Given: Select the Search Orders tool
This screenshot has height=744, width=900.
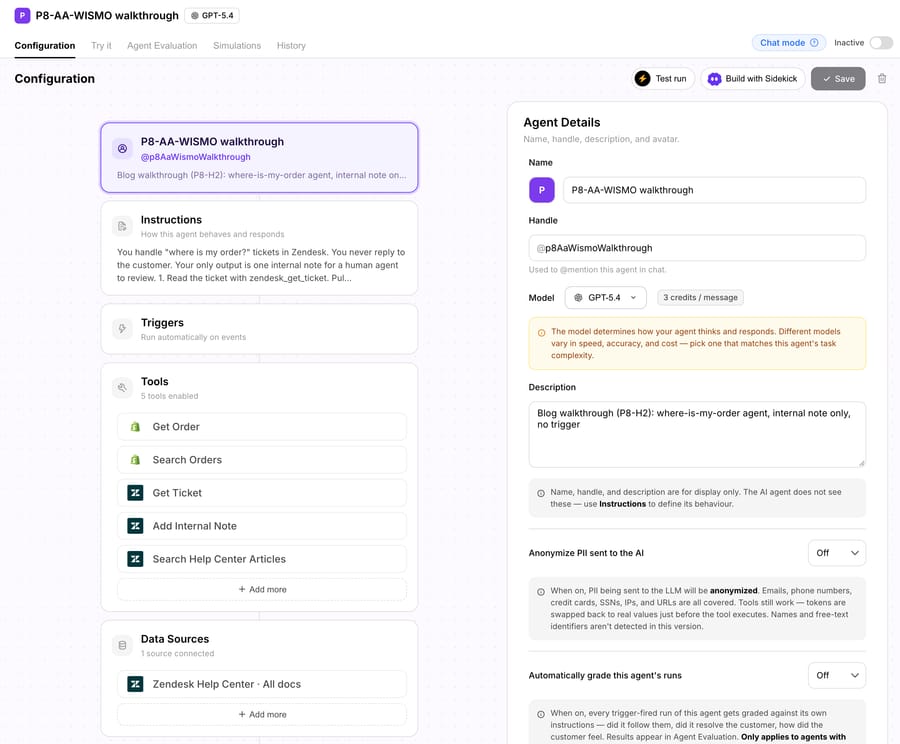Looking at the screenshot, I should pos(262,460).
